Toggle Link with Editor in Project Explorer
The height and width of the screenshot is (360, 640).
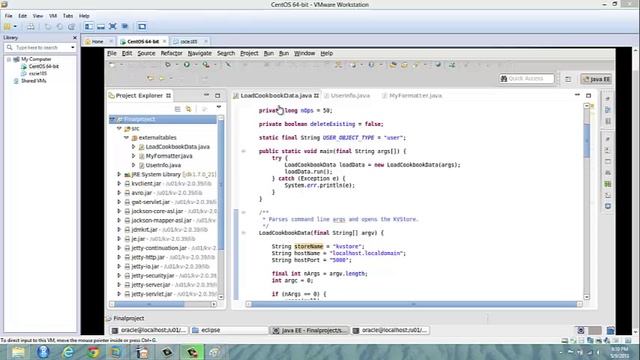[189, 109]
